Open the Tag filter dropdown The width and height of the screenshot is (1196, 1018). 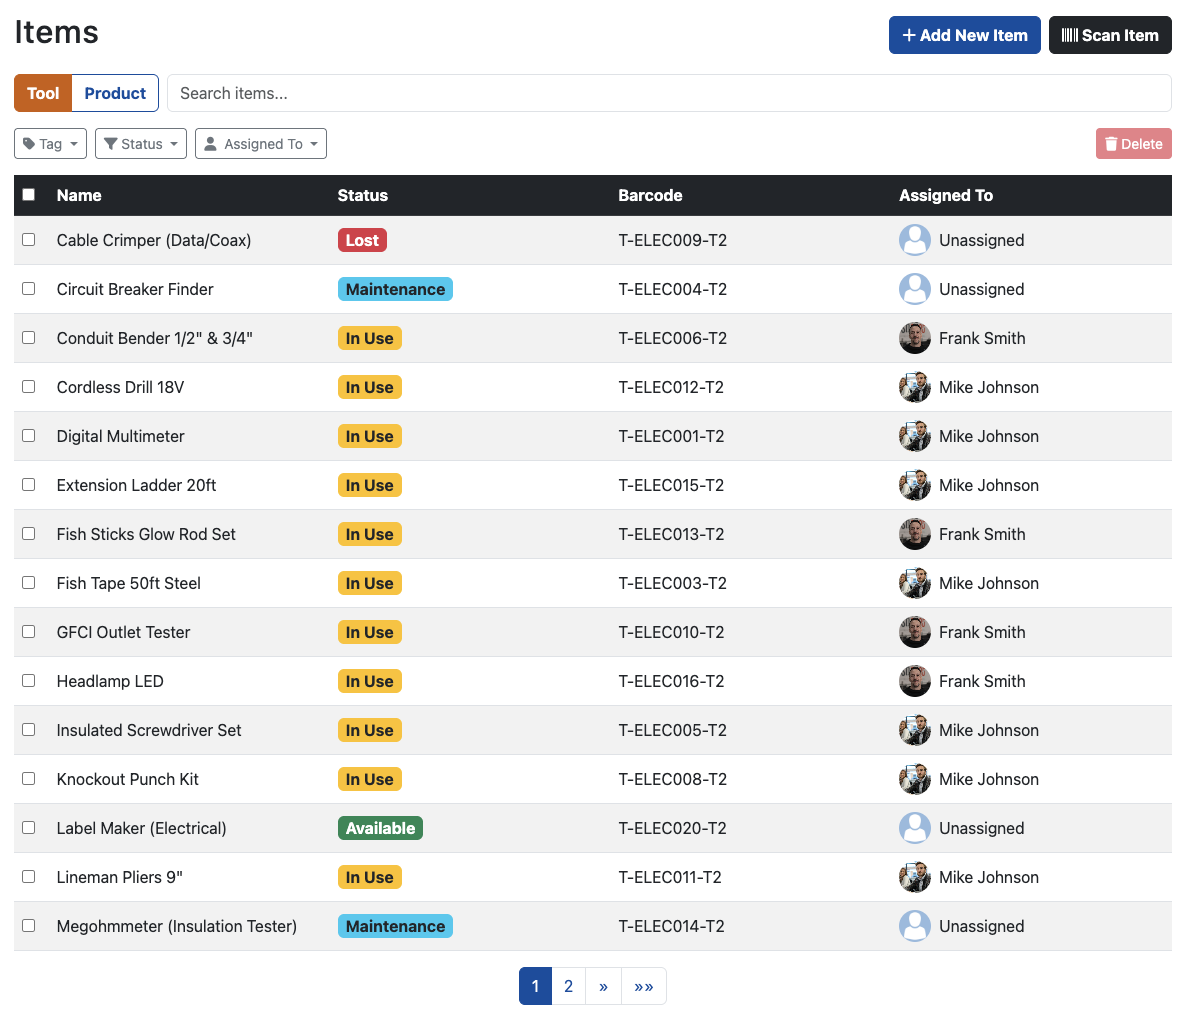point(50,143)
